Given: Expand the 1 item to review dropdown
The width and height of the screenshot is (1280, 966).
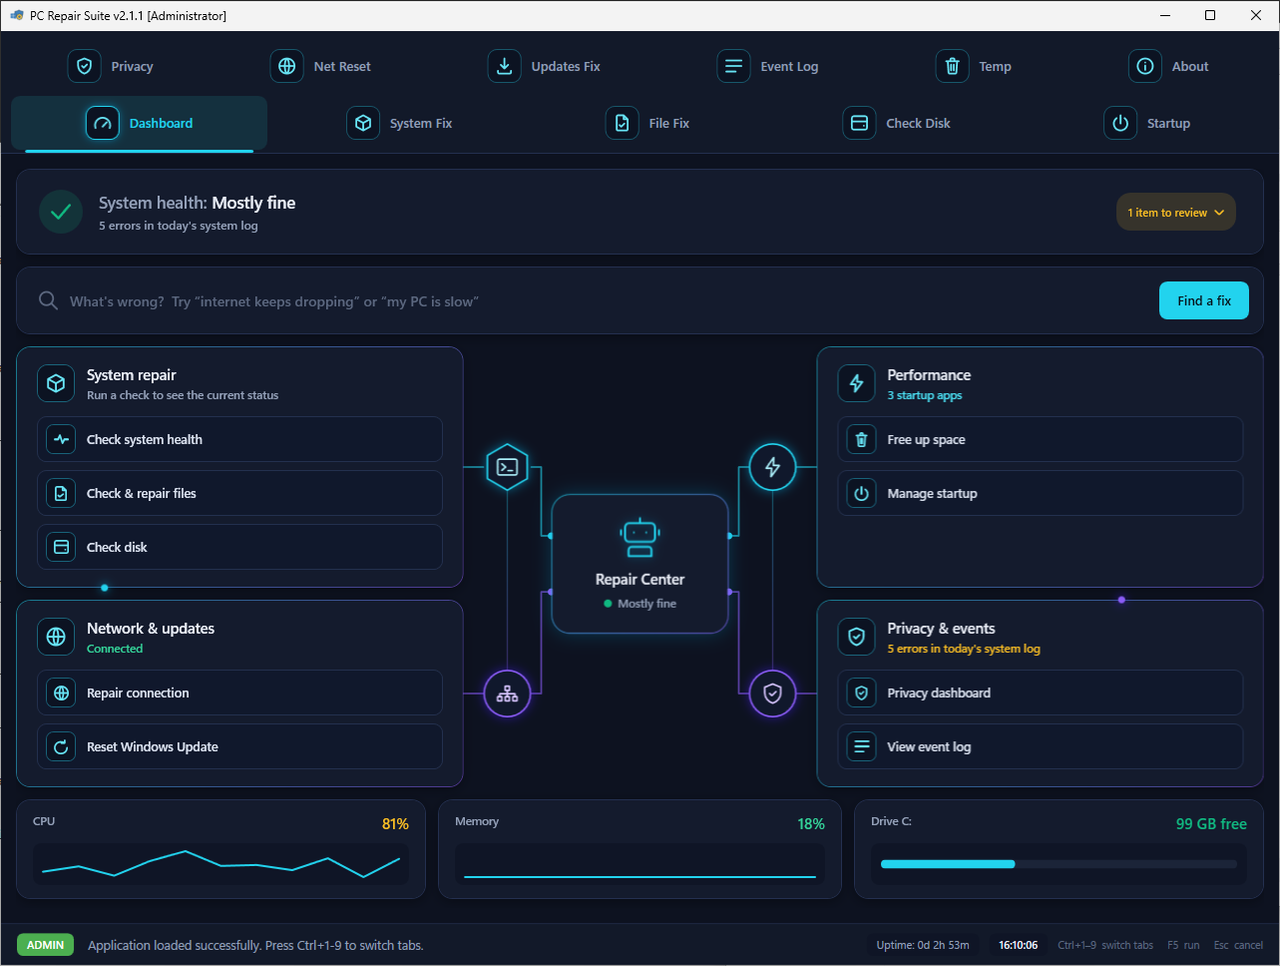Looking at the screenshot, I should [x=1176, y=212].
